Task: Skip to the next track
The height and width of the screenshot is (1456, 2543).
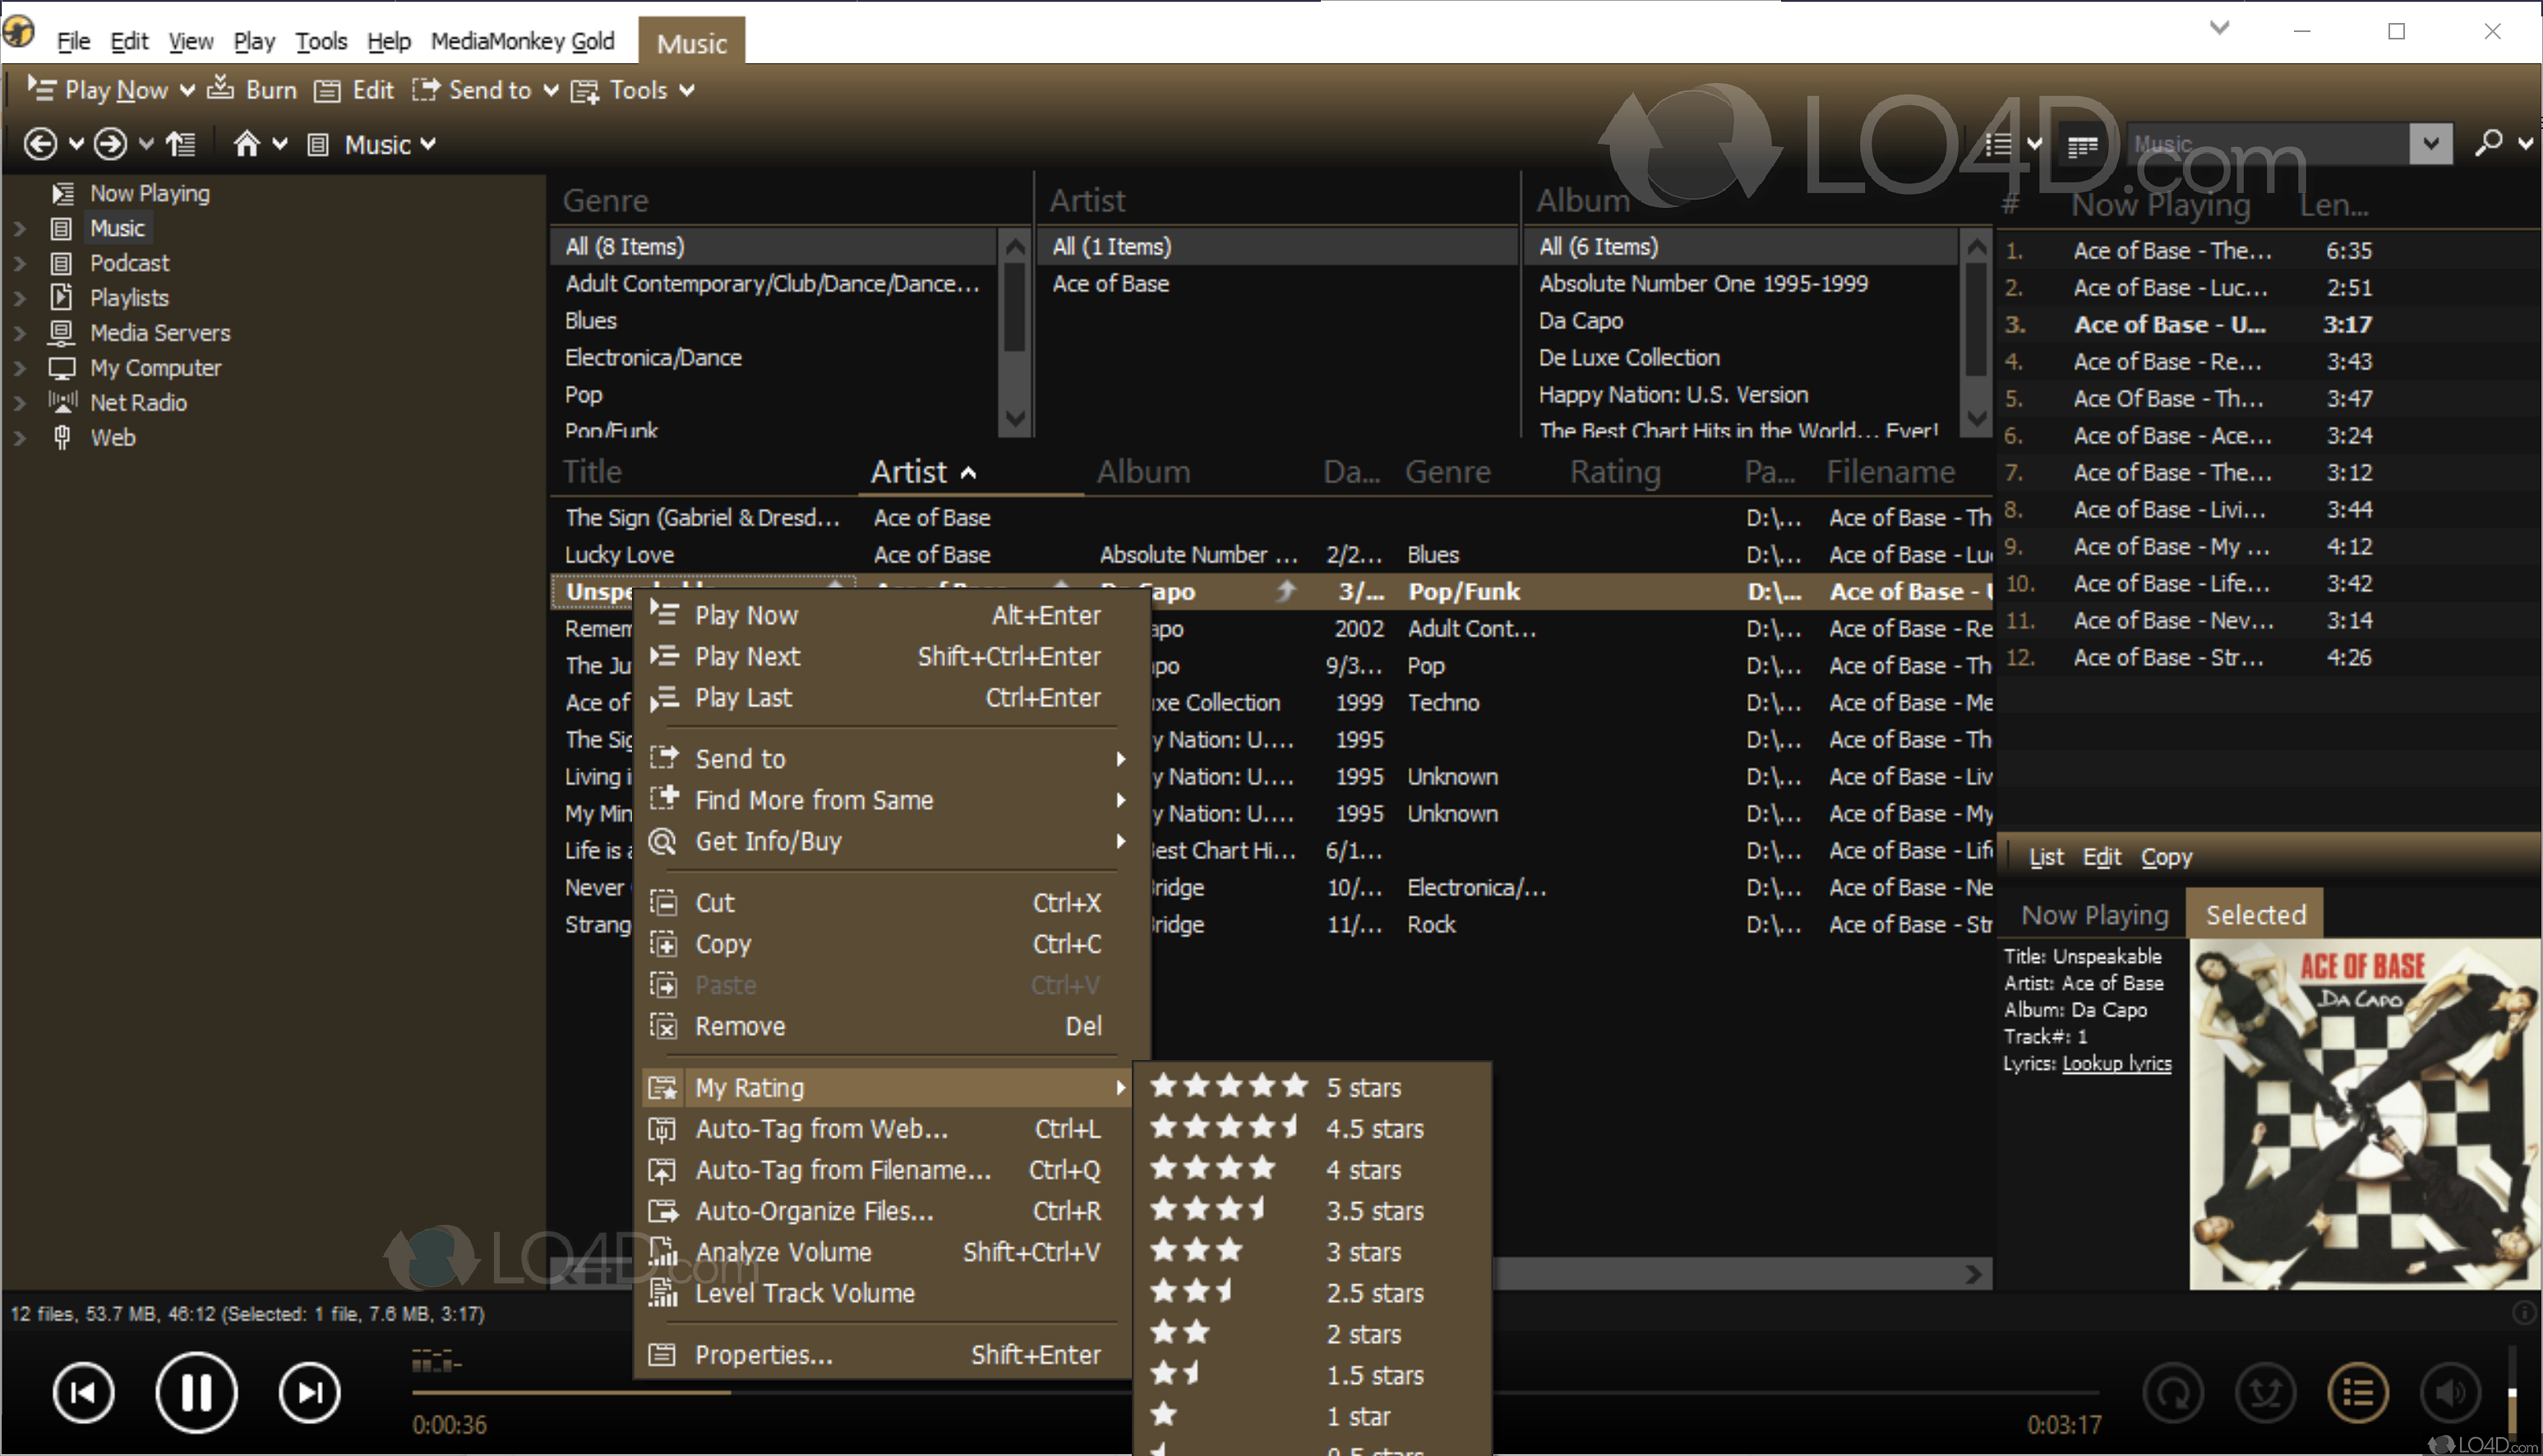Action: (x=310, y=1392)
